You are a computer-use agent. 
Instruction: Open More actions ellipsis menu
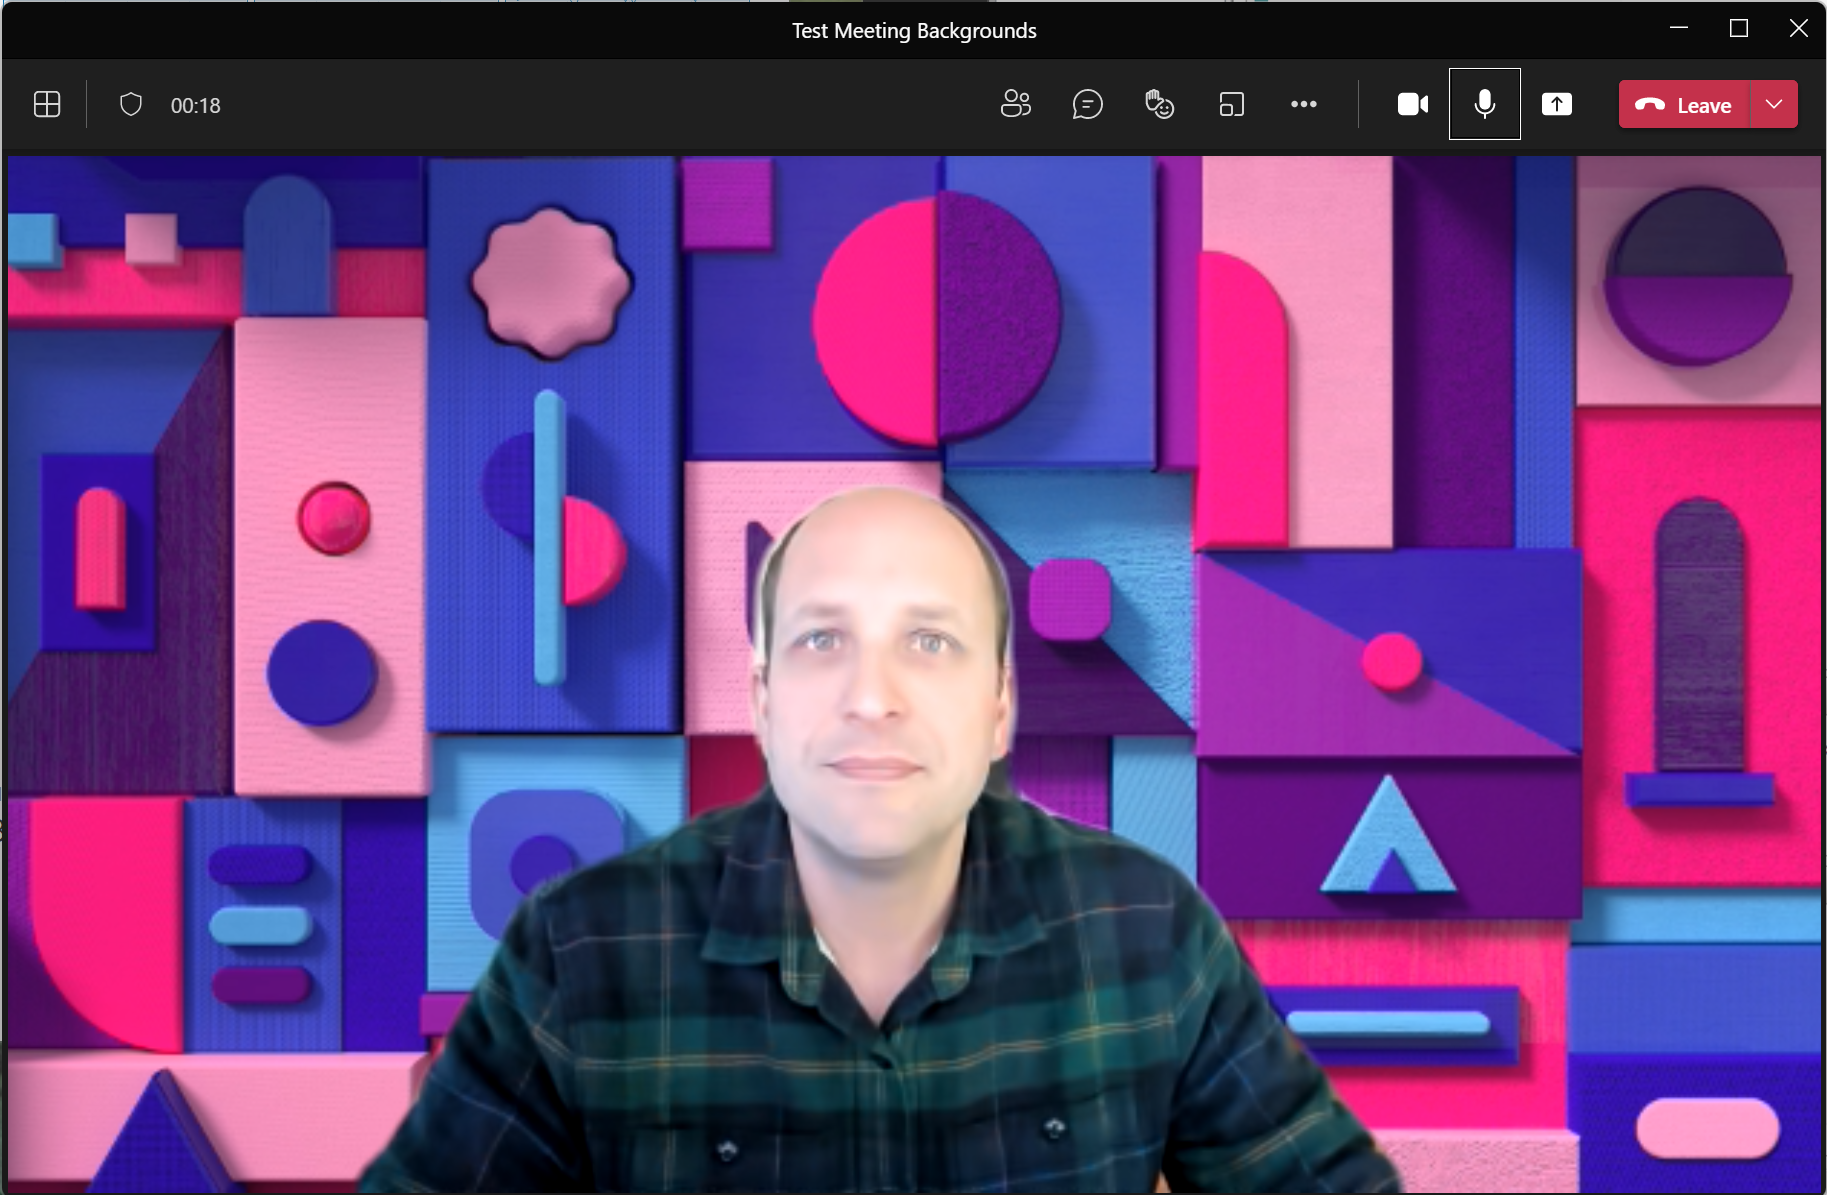click(x=1303, y=104)
